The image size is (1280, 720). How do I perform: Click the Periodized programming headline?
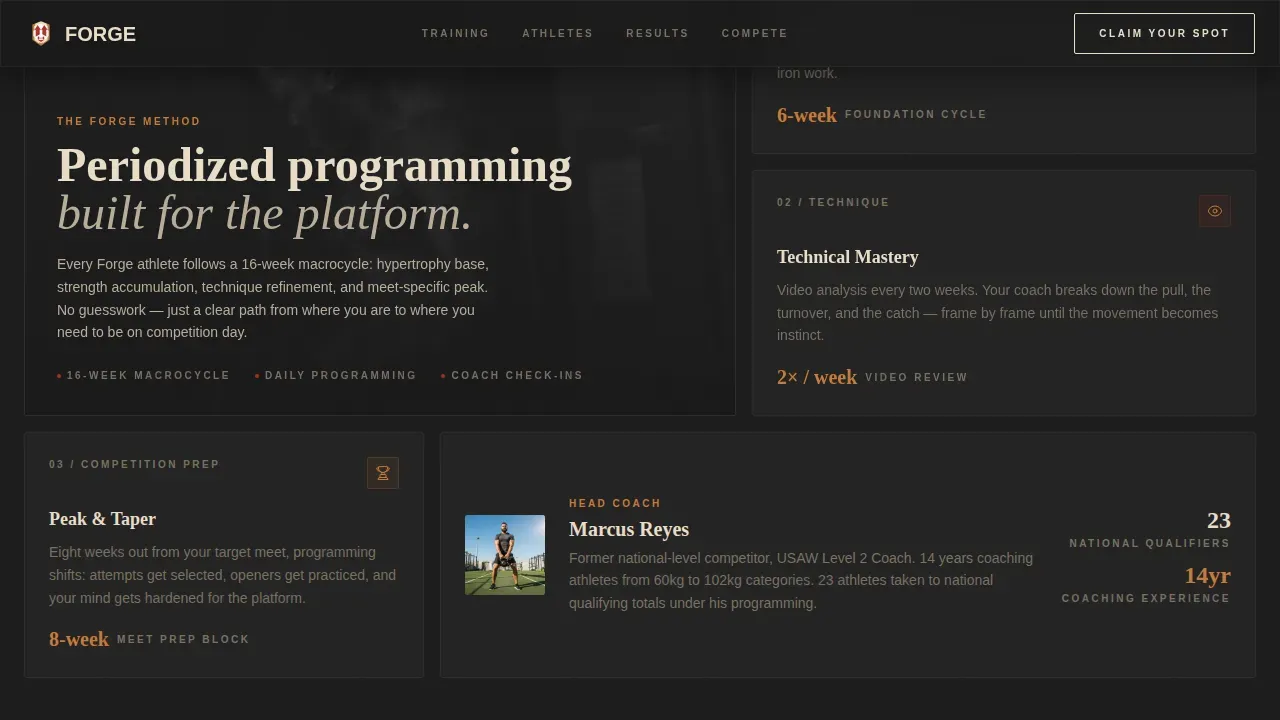click(314, 166)
